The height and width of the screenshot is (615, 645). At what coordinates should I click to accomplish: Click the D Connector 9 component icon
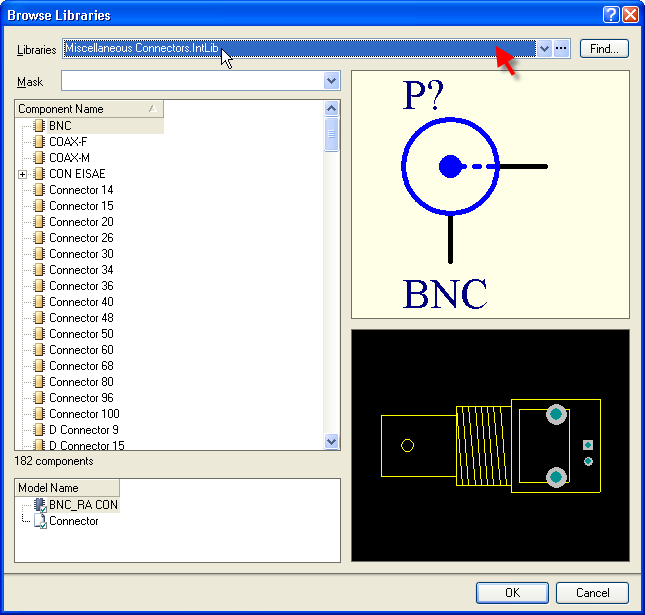coord(40,430)
